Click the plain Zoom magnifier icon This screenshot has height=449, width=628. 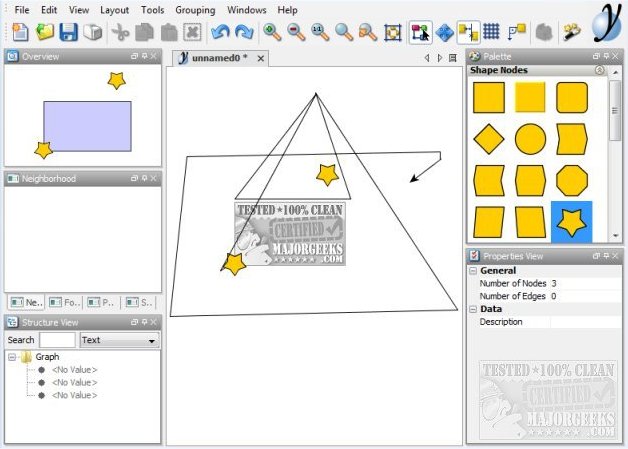click(x=344, y=32)
